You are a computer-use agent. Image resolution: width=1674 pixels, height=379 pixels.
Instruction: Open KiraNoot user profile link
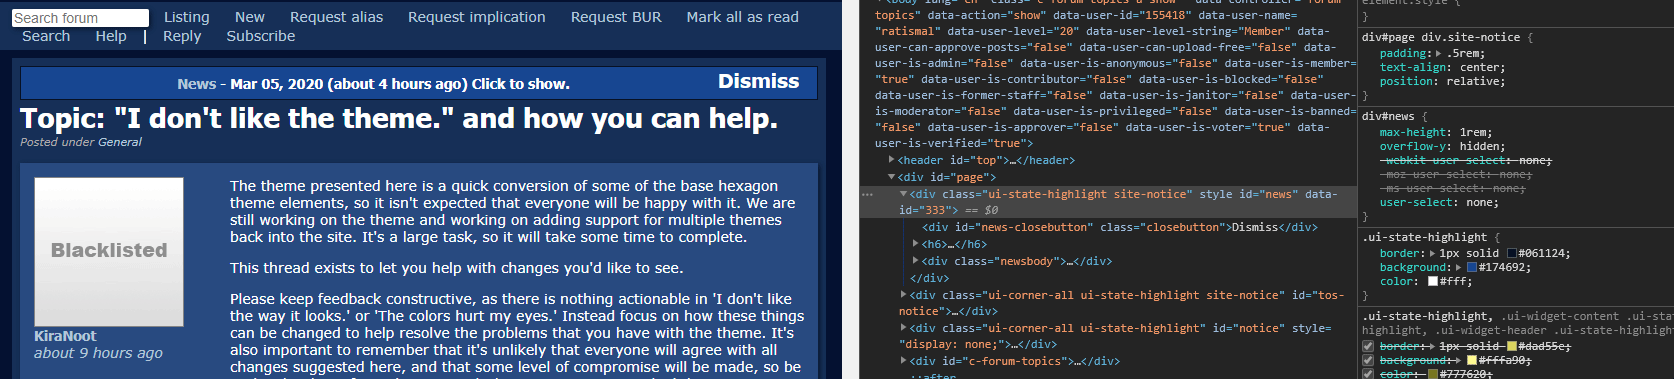(x=65, y=336)
